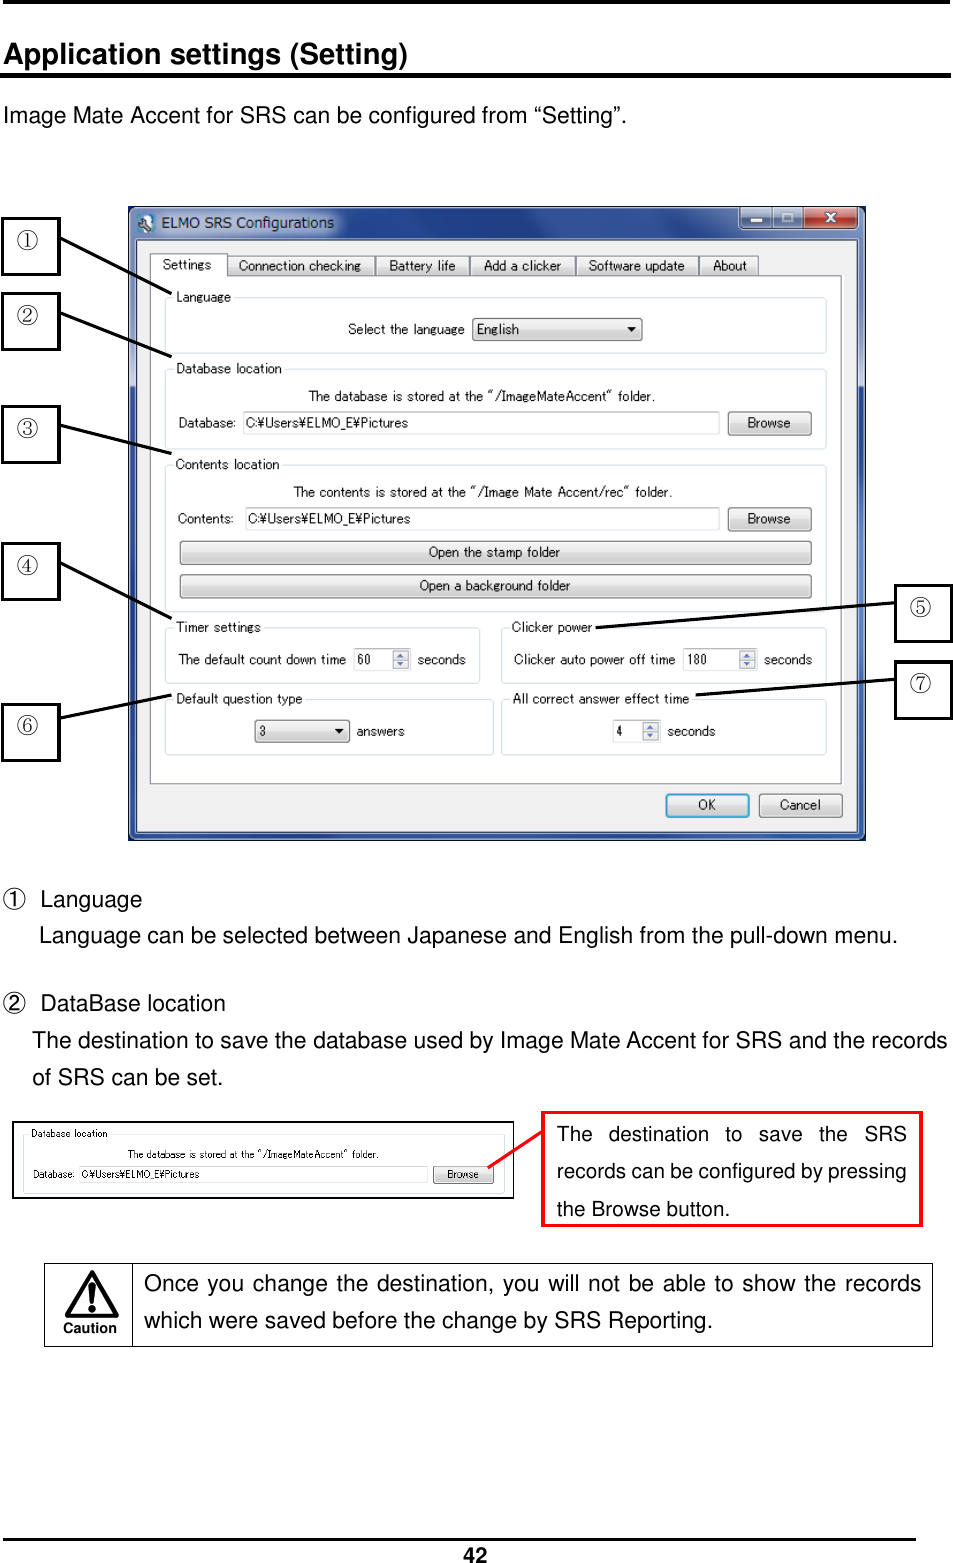Click the Caution warning triangle icon

pos(91,1295)
